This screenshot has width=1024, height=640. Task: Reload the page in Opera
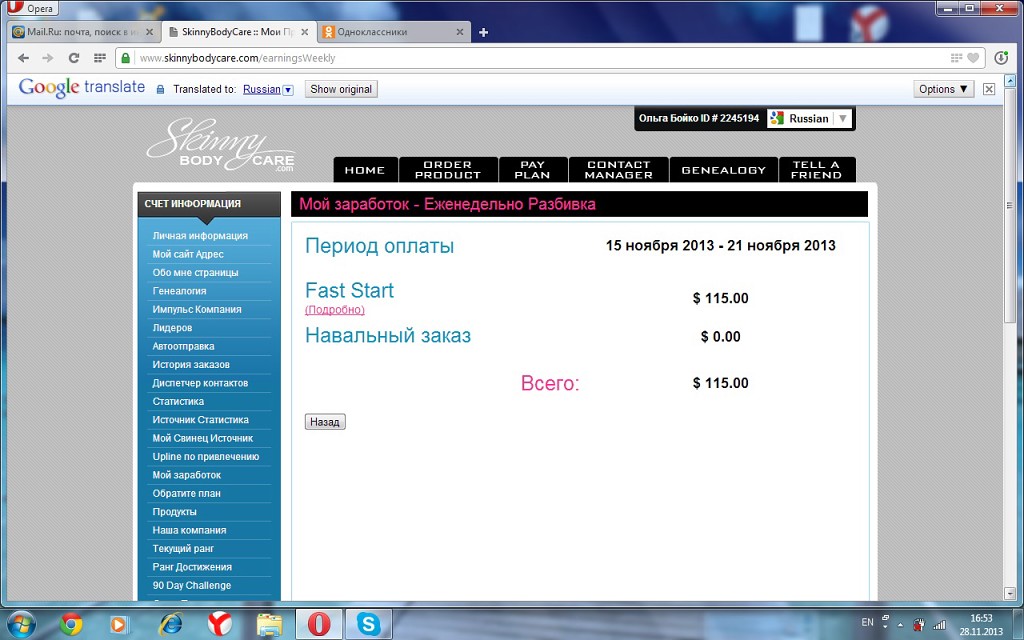[x=74, y=58]
